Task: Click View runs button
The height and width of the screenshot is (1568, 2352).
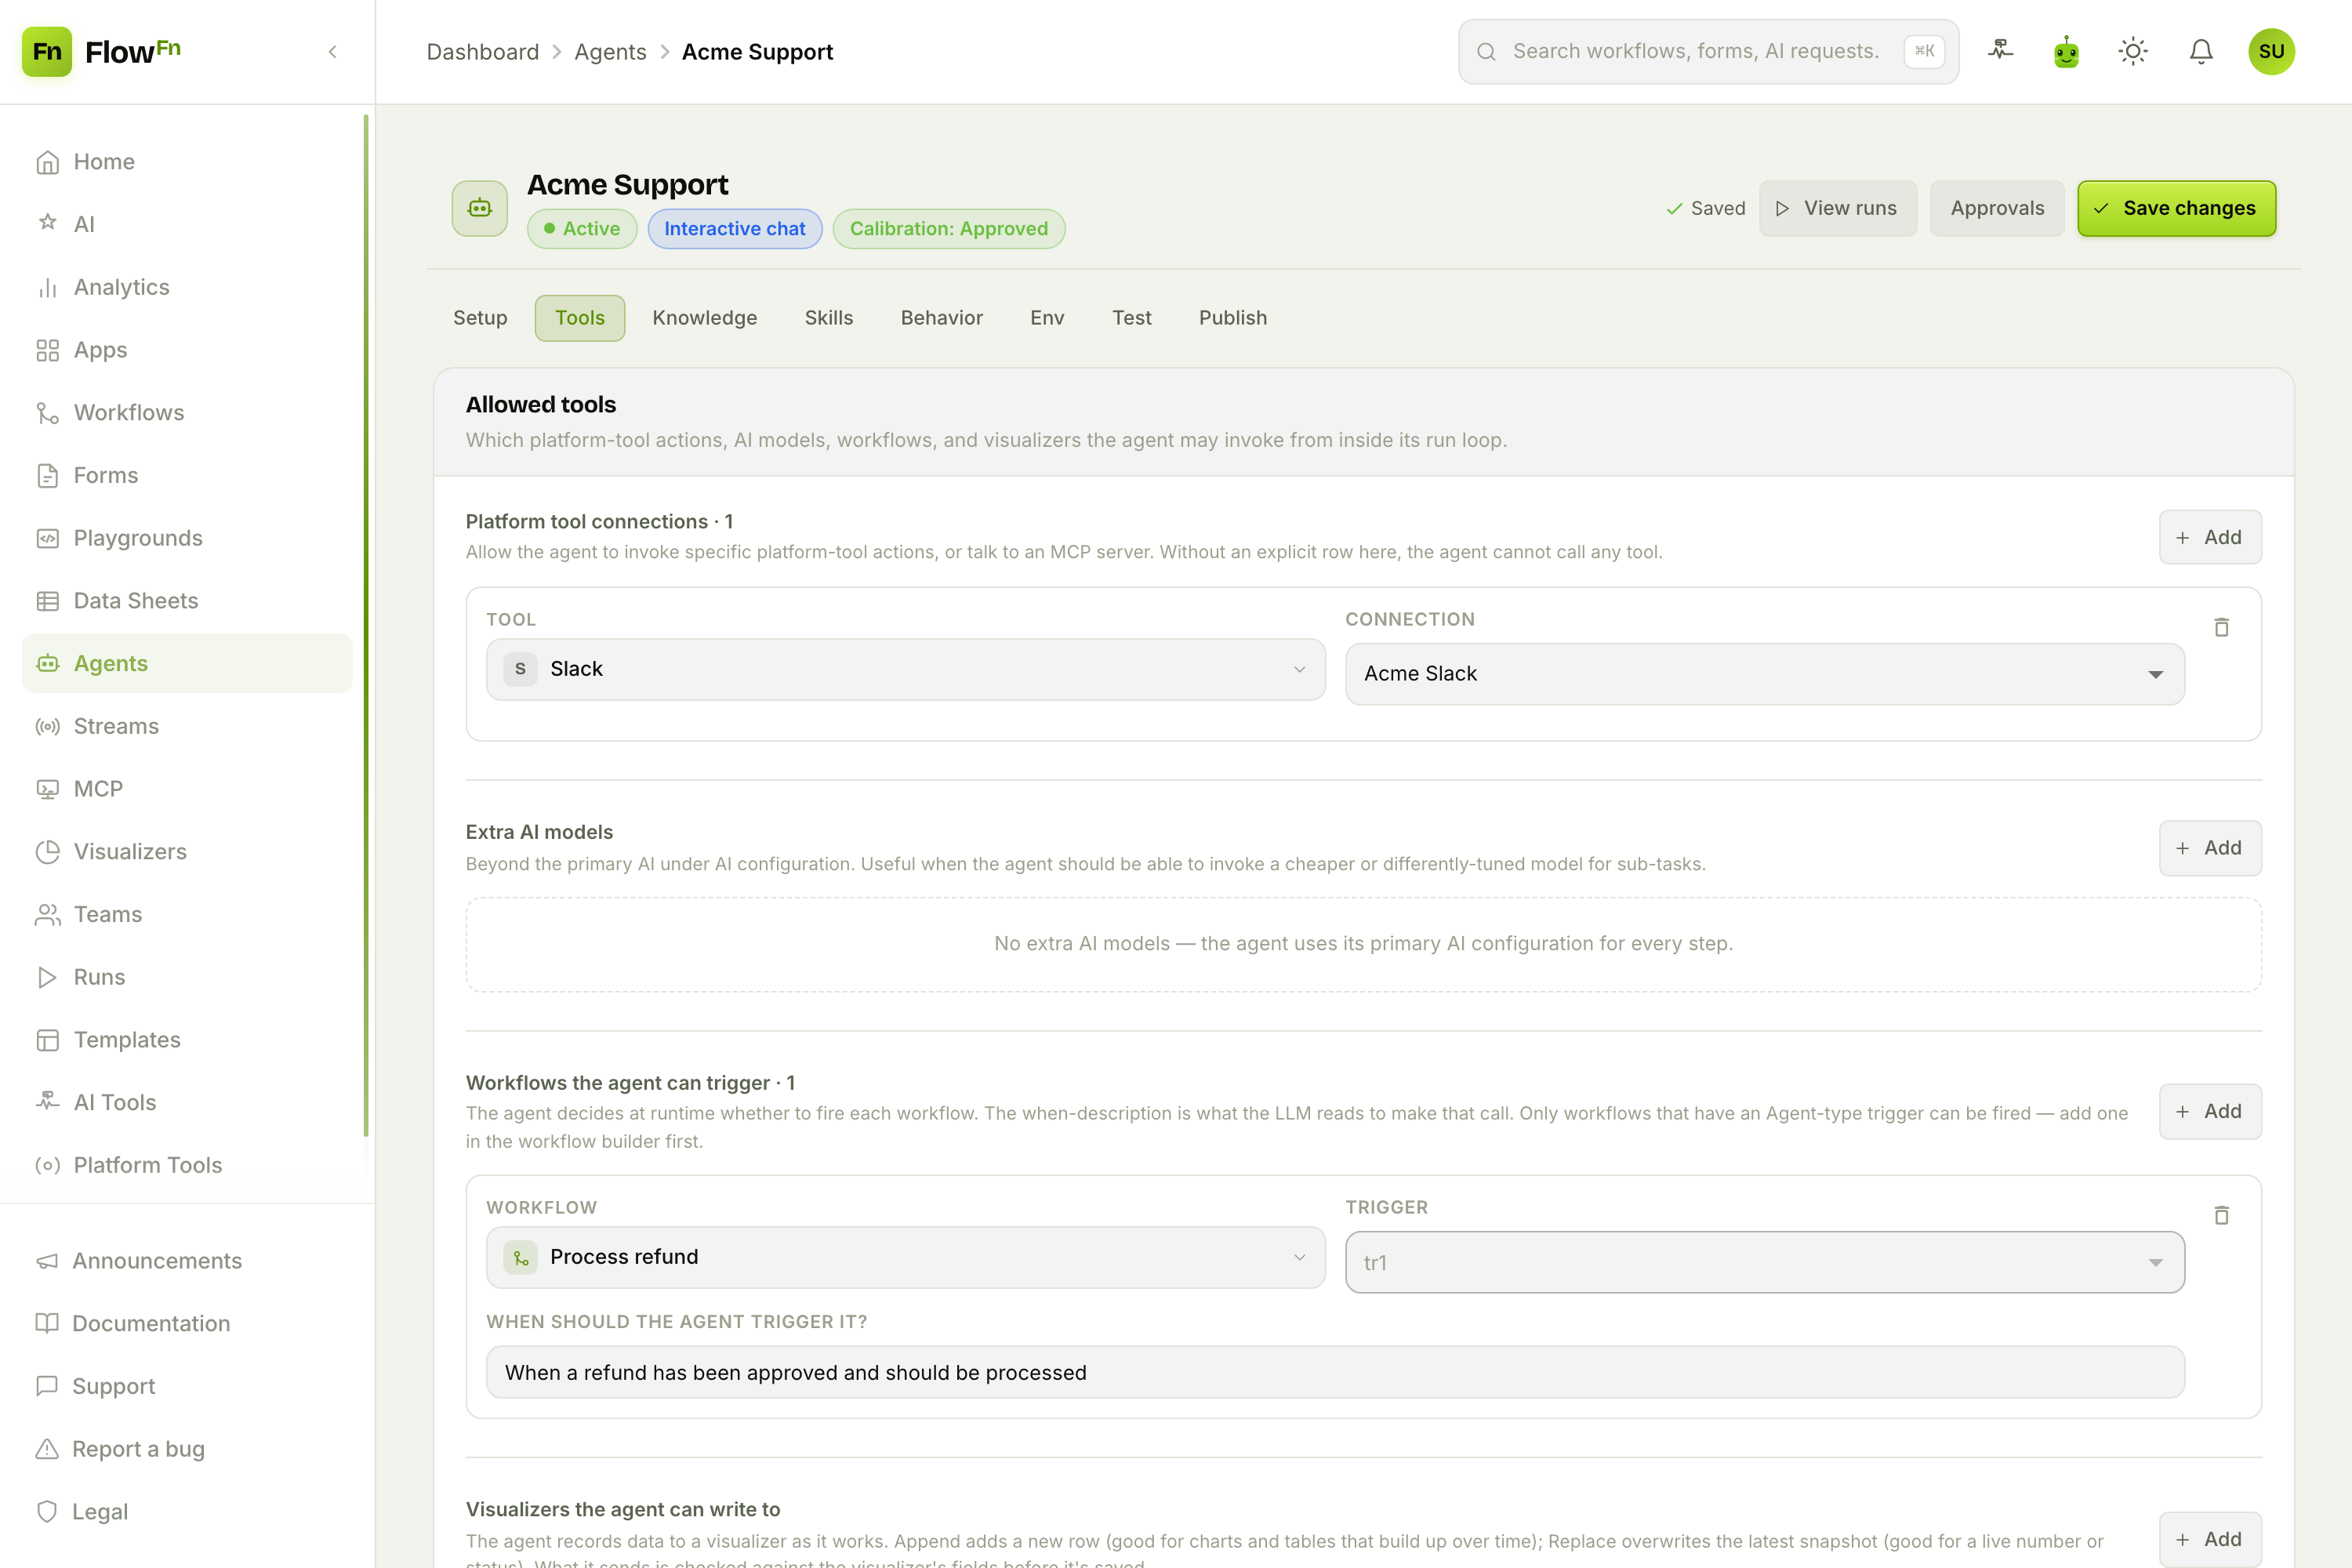Action: pyautogui.click(x=1837, y=208)
